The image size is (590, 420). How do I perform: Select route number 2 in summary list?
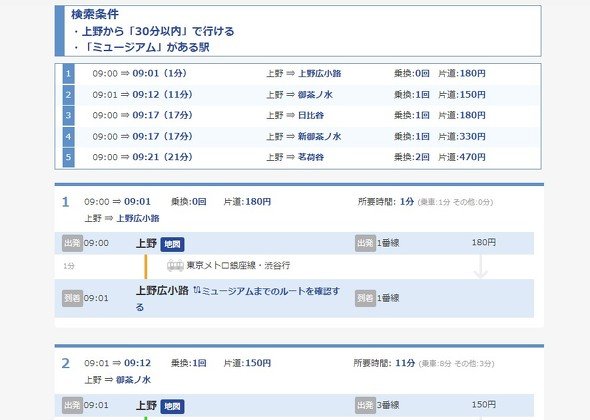pyautogui.click(x=68, y=94)
